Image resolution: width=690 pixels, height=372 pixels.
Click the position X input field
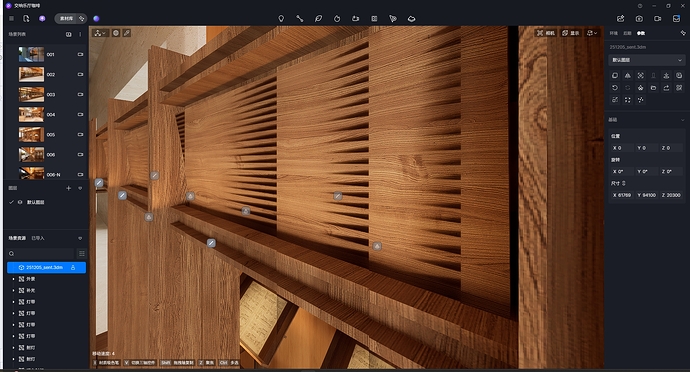621,148
